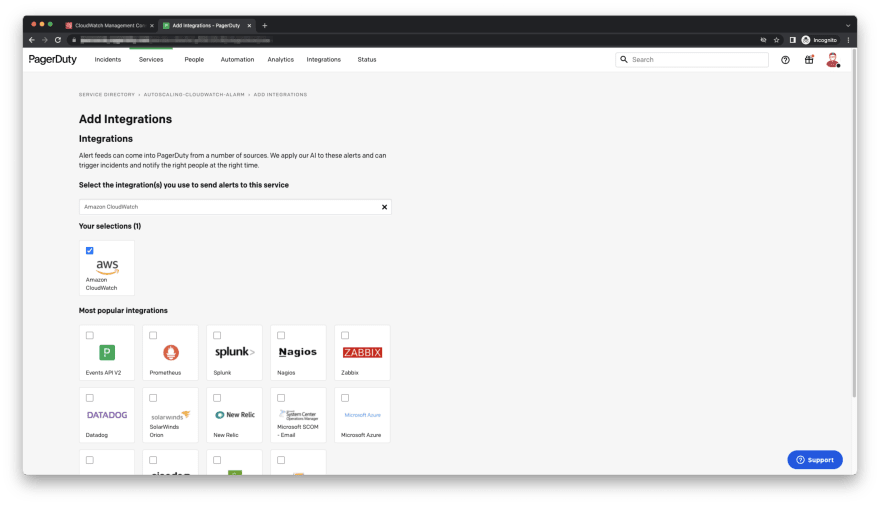Check the New Relic checkbox
The image size is (880, 505).
(217, 398)
